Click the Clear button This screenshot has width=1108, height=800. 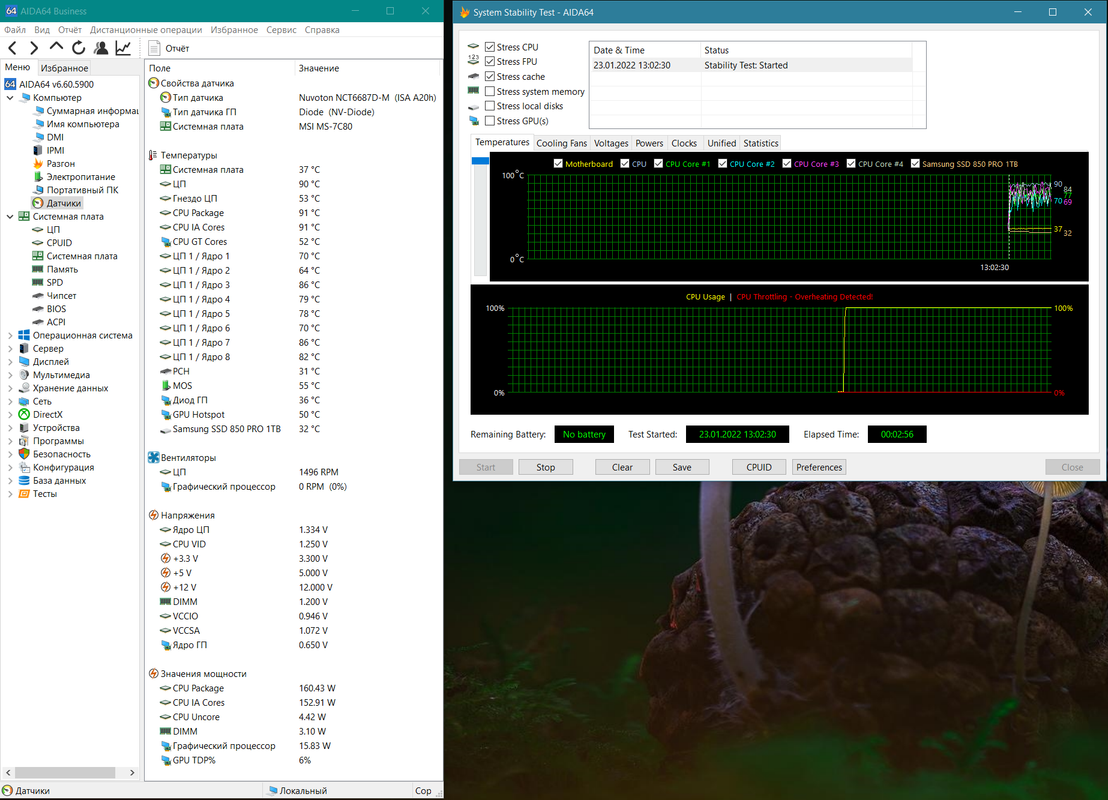(x=622, y=467)
